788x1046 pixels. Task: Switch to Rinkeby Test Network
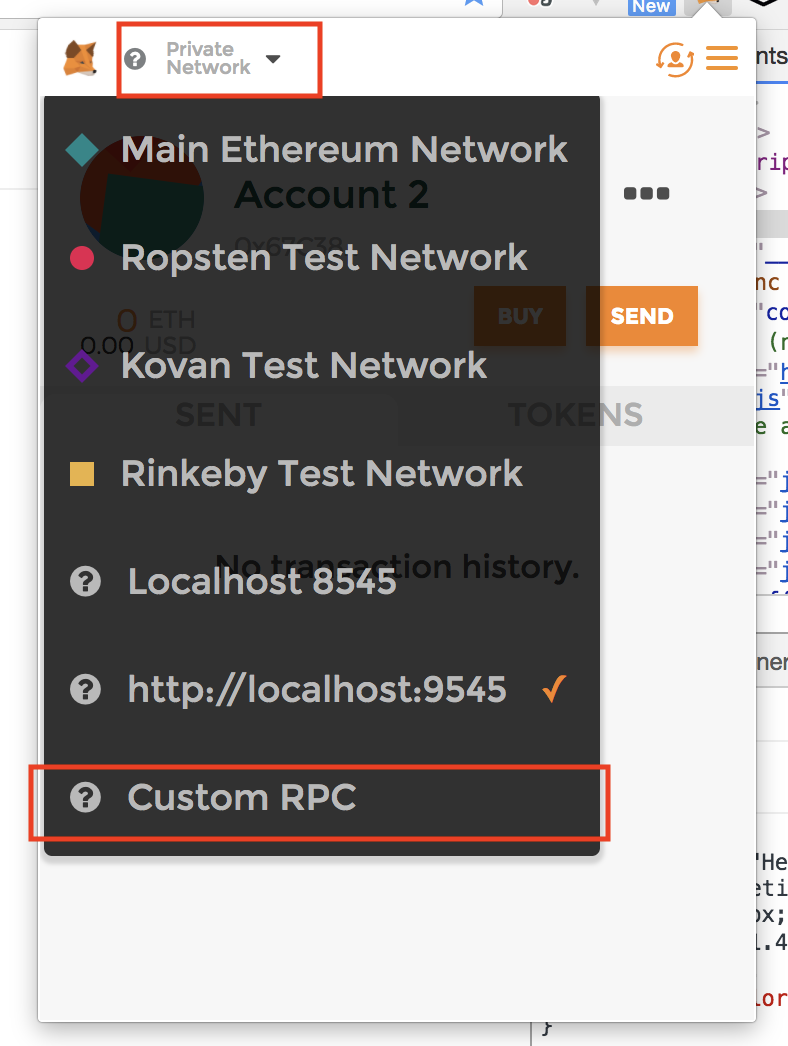322,474
